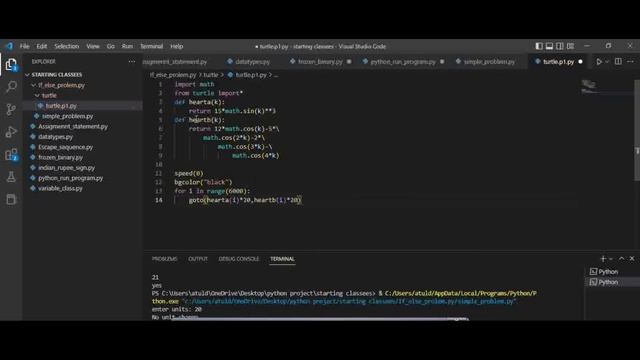Switch to datatypes.py editor tab
640x360 pixels.
click(252, 62)
